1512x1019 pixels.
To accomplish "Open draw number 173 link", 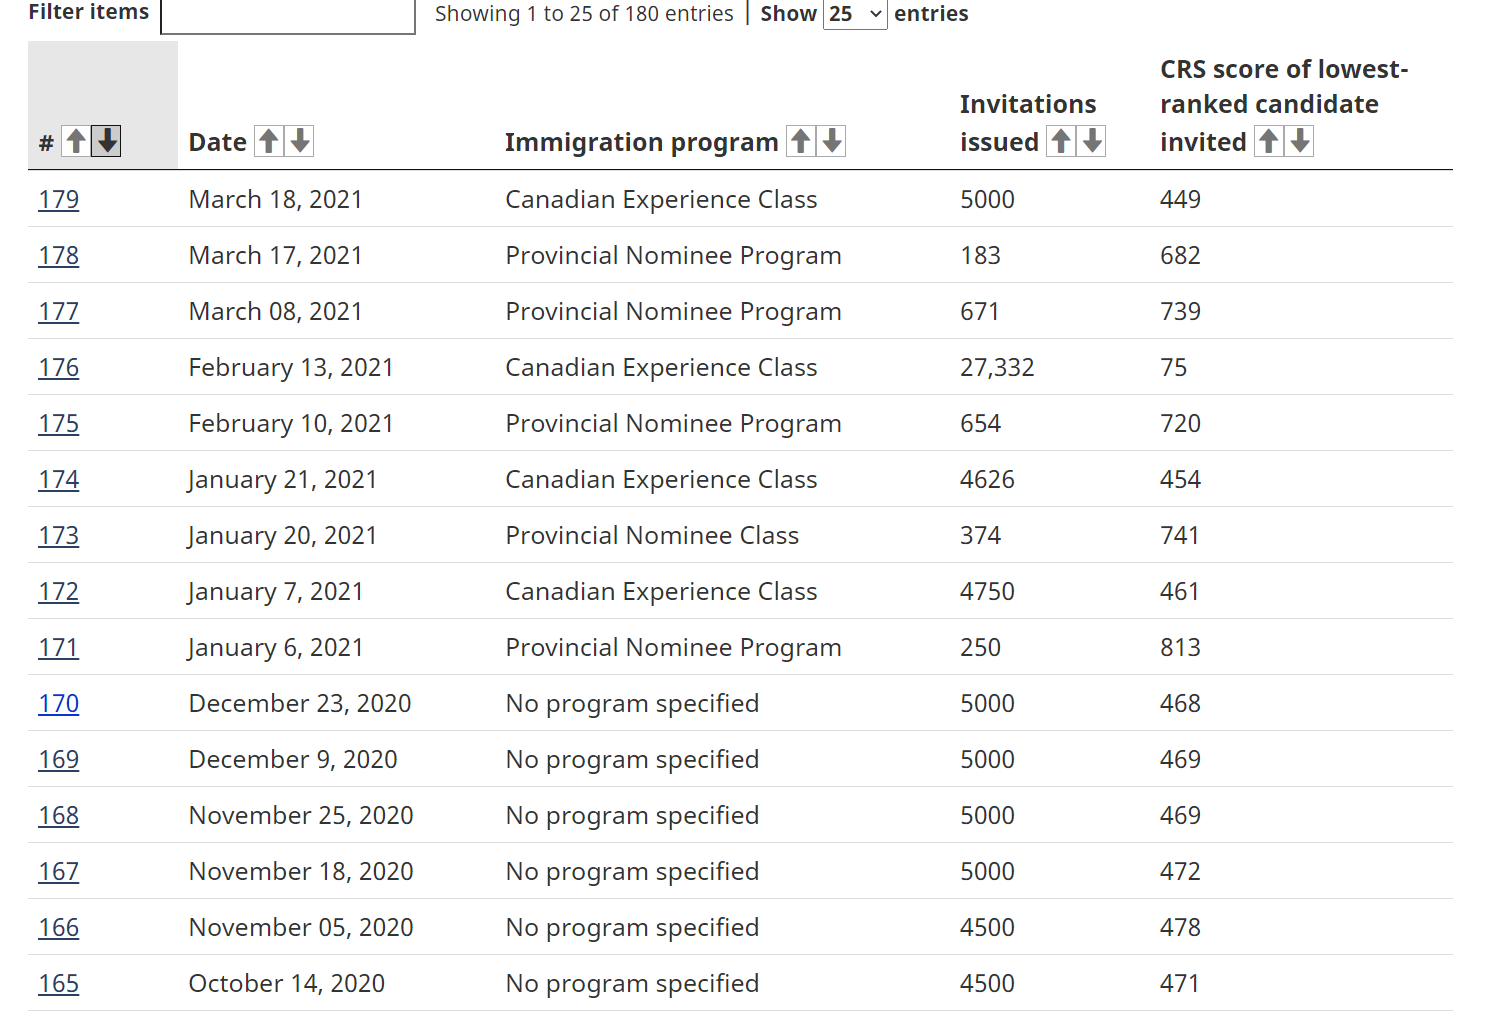I will 59,535.
